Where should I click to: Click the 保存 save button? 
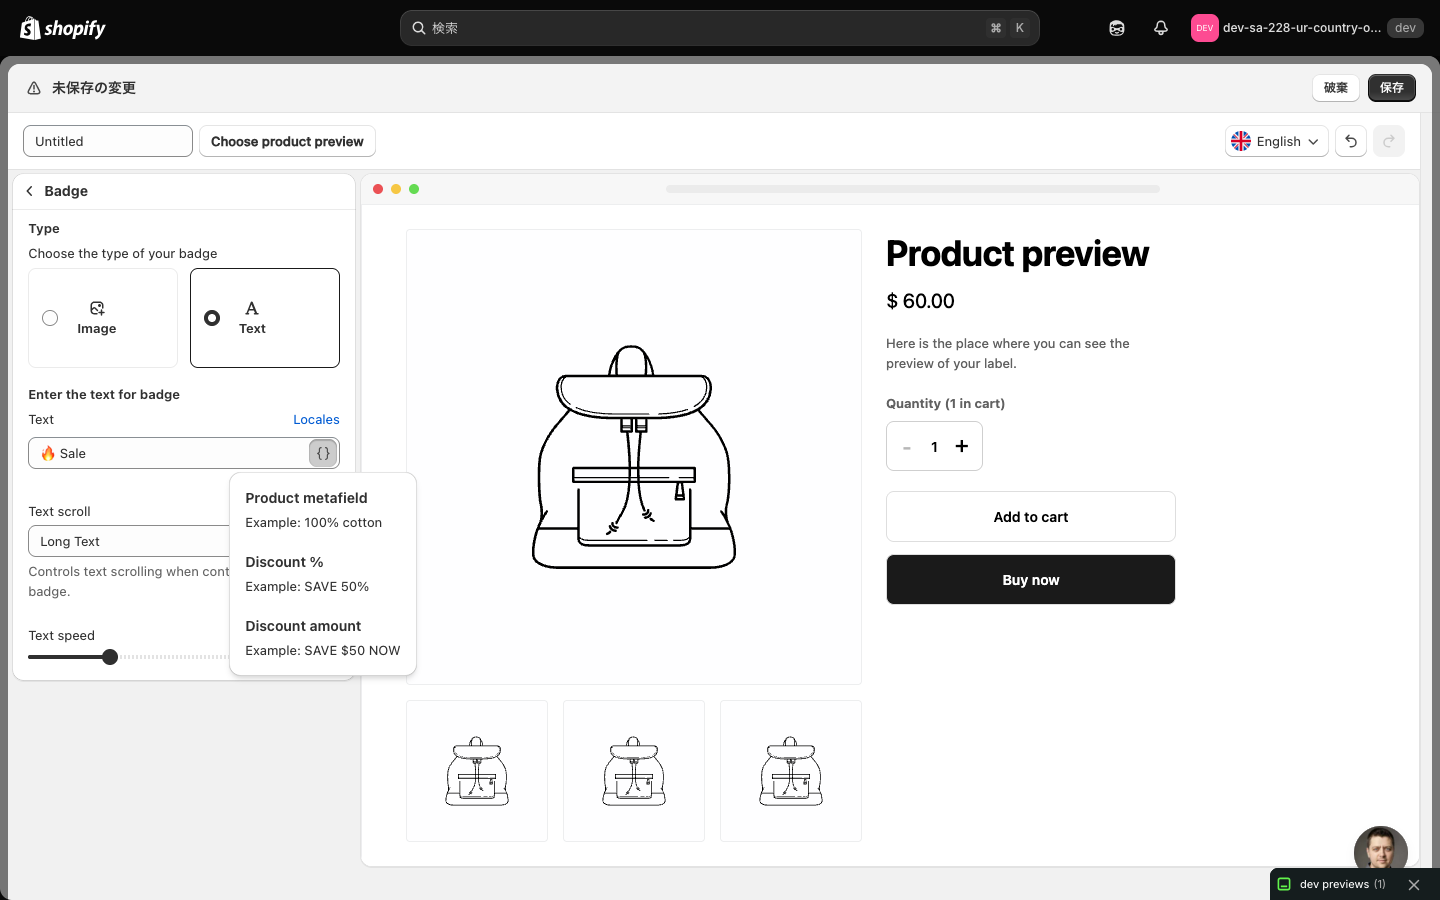coord(1392,88)
